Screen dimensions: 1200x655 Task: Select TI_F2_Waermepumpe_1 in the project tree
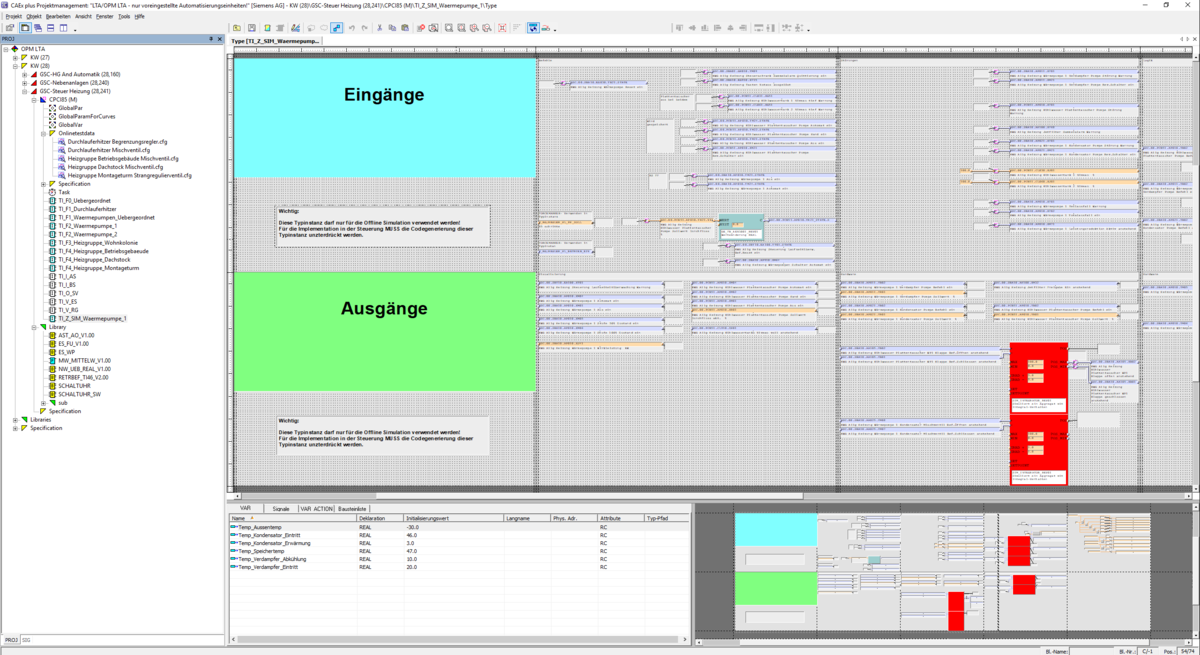[87, 226]
